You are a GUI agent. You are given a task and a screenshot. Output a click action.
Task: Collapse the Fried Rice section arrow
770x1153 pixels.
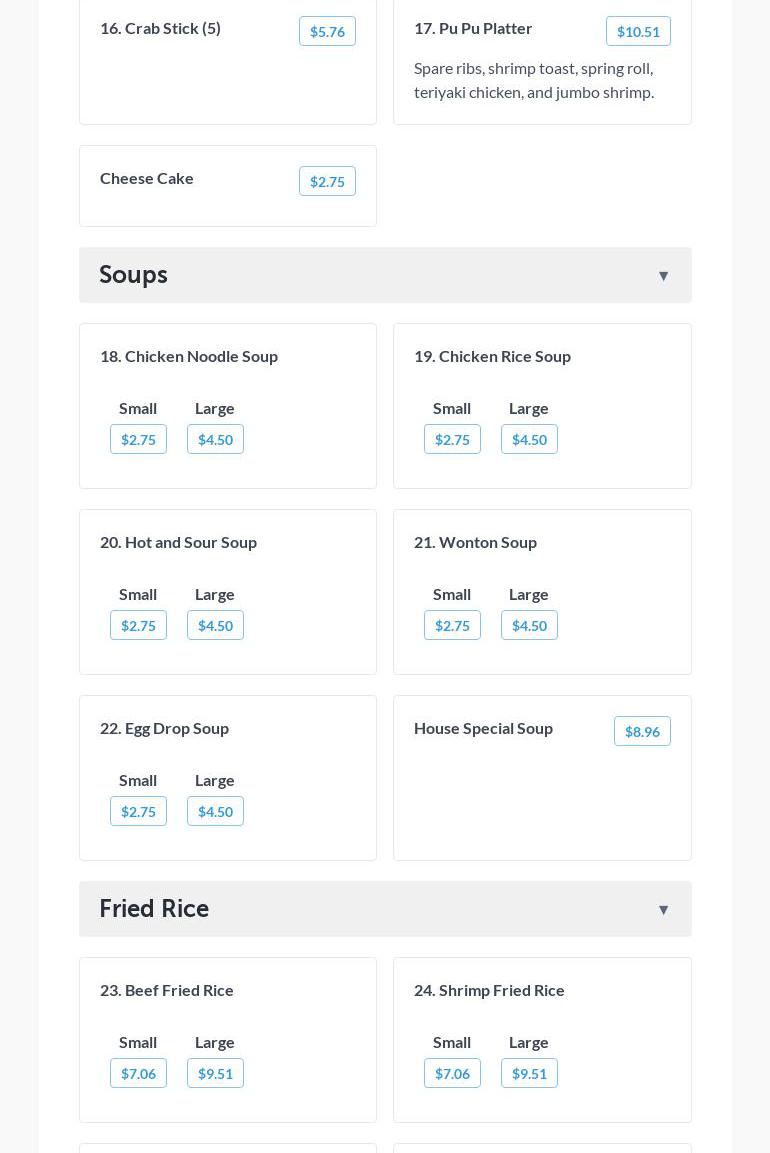click(663, 910)
